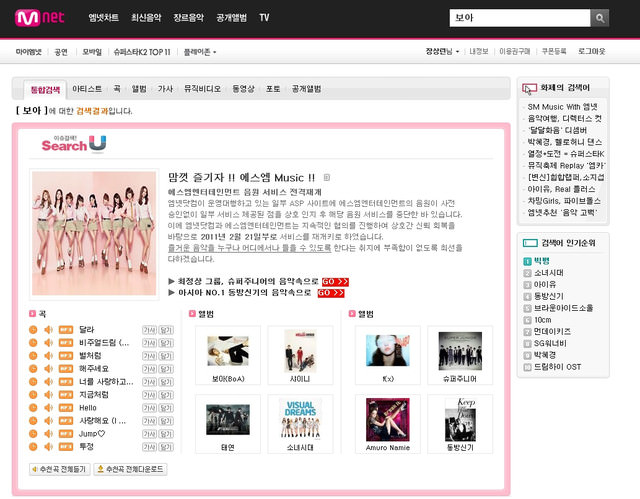Click orange circle icon next to 달라

[33, 330]
